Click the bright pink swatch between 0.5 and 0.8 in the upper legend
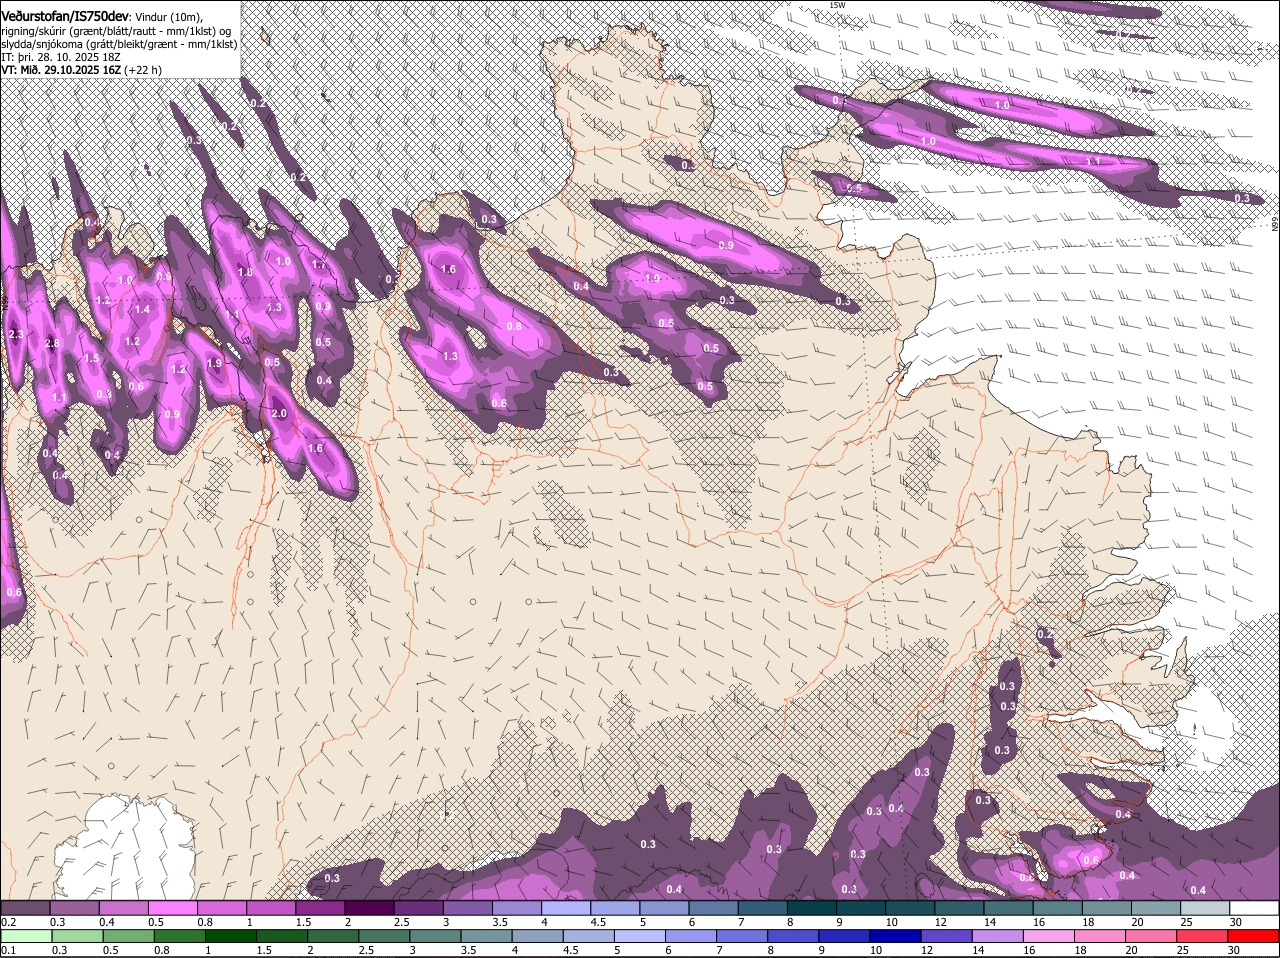1280x958 pixels. (x=173, y=908)
